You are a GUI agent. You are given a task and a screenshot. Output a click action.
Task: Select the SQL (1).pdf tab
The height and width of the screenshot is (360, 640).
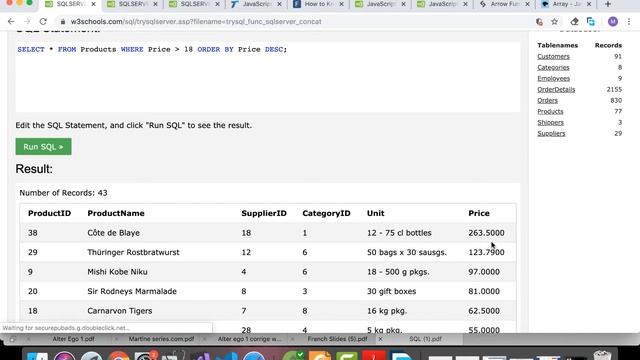(x=425, y=339)
